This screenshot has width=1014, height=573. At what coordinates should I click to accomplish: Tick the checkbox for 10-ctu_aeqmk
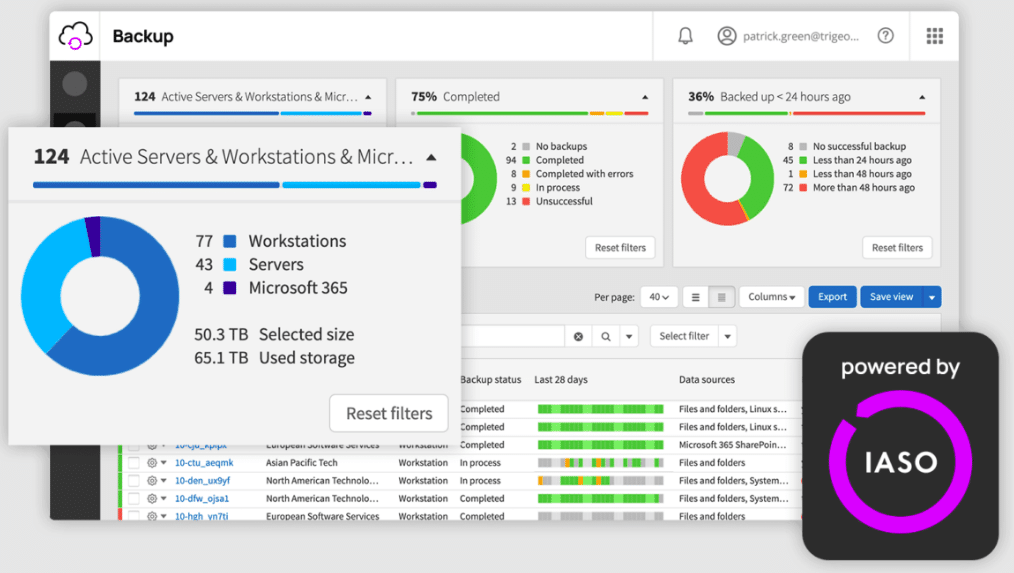134,462
